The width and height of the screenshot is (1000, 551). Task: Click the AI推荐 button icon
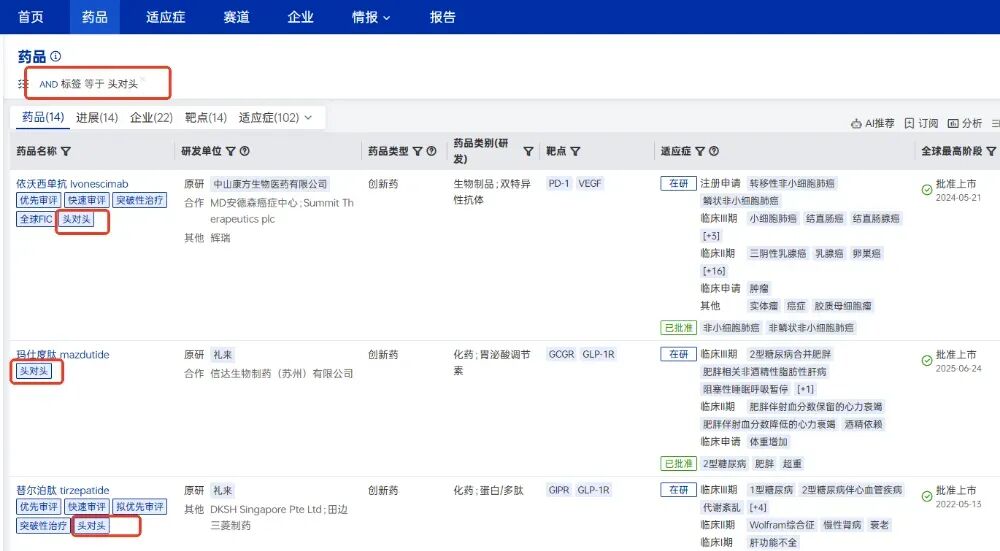(856, 123)
